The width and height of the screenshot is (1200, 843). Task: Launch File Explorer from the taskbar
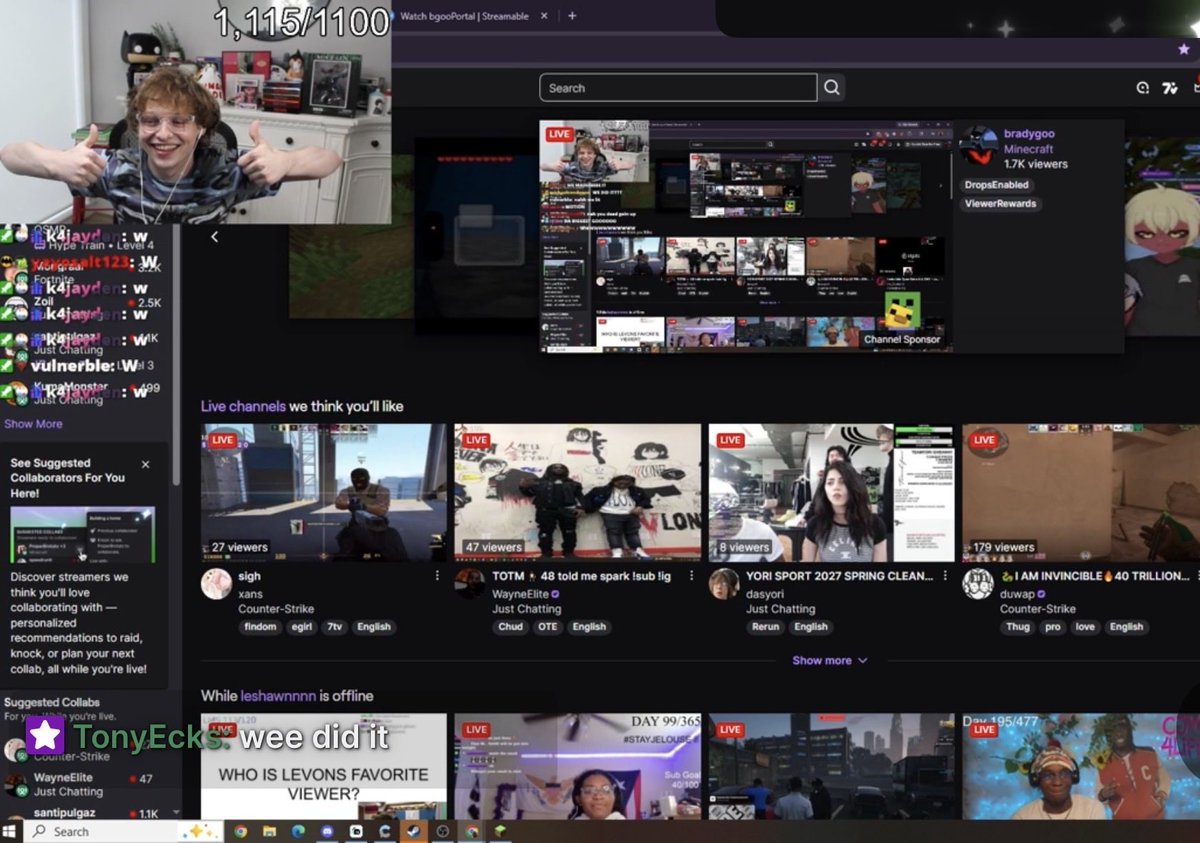pos(270,831)
